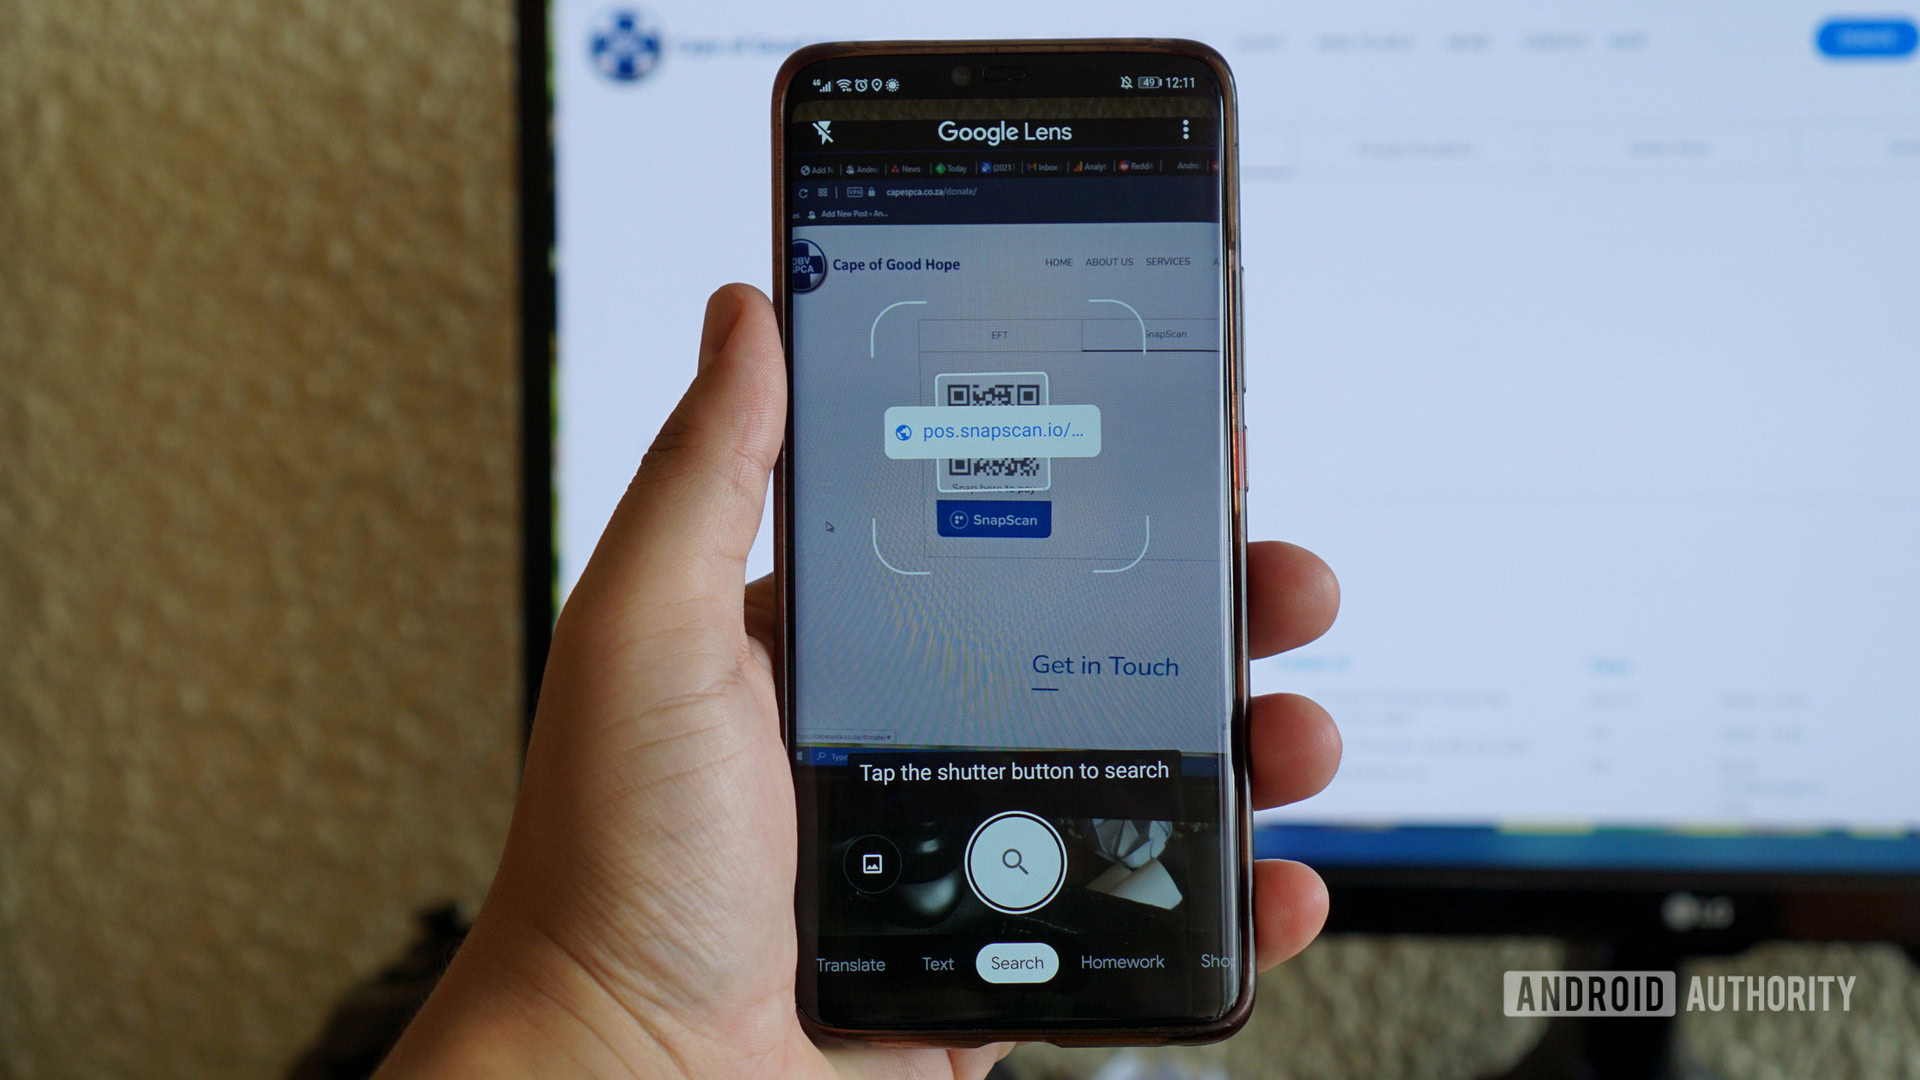Tap the SnapScan button on screen

[993, 518]
